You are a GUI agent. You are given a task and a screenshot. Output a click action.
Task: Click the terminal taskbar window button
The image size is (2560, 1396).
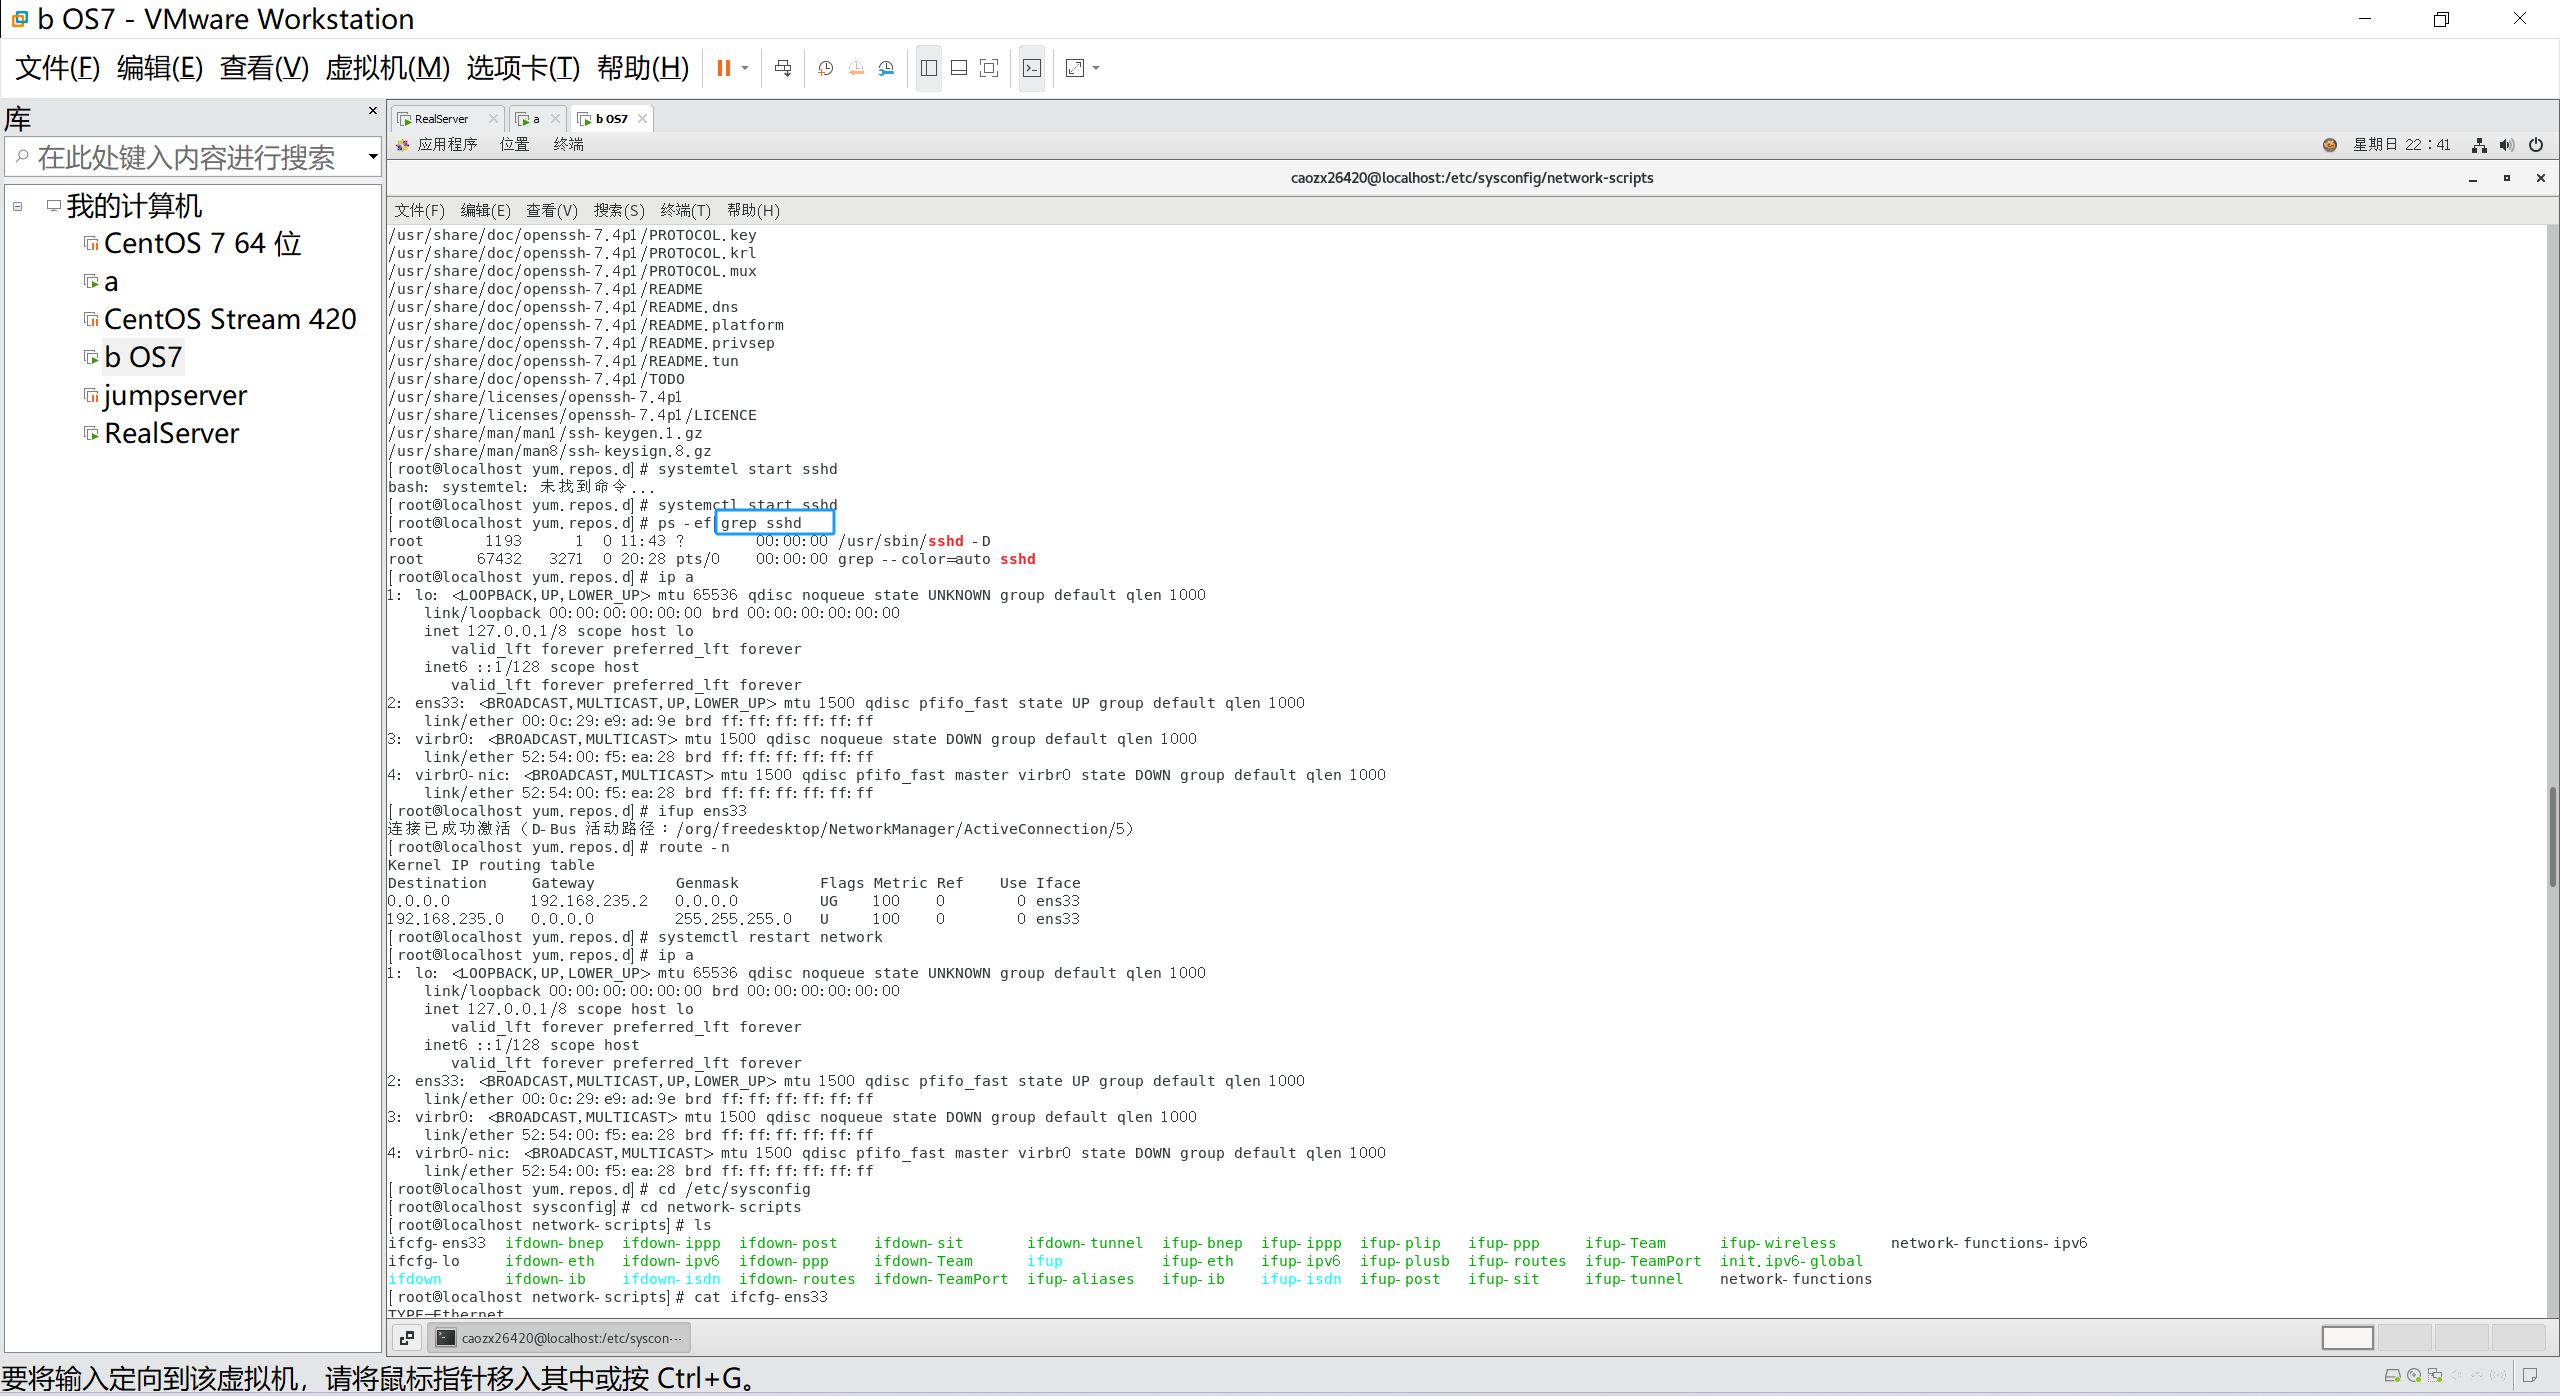pos(560,1338)
